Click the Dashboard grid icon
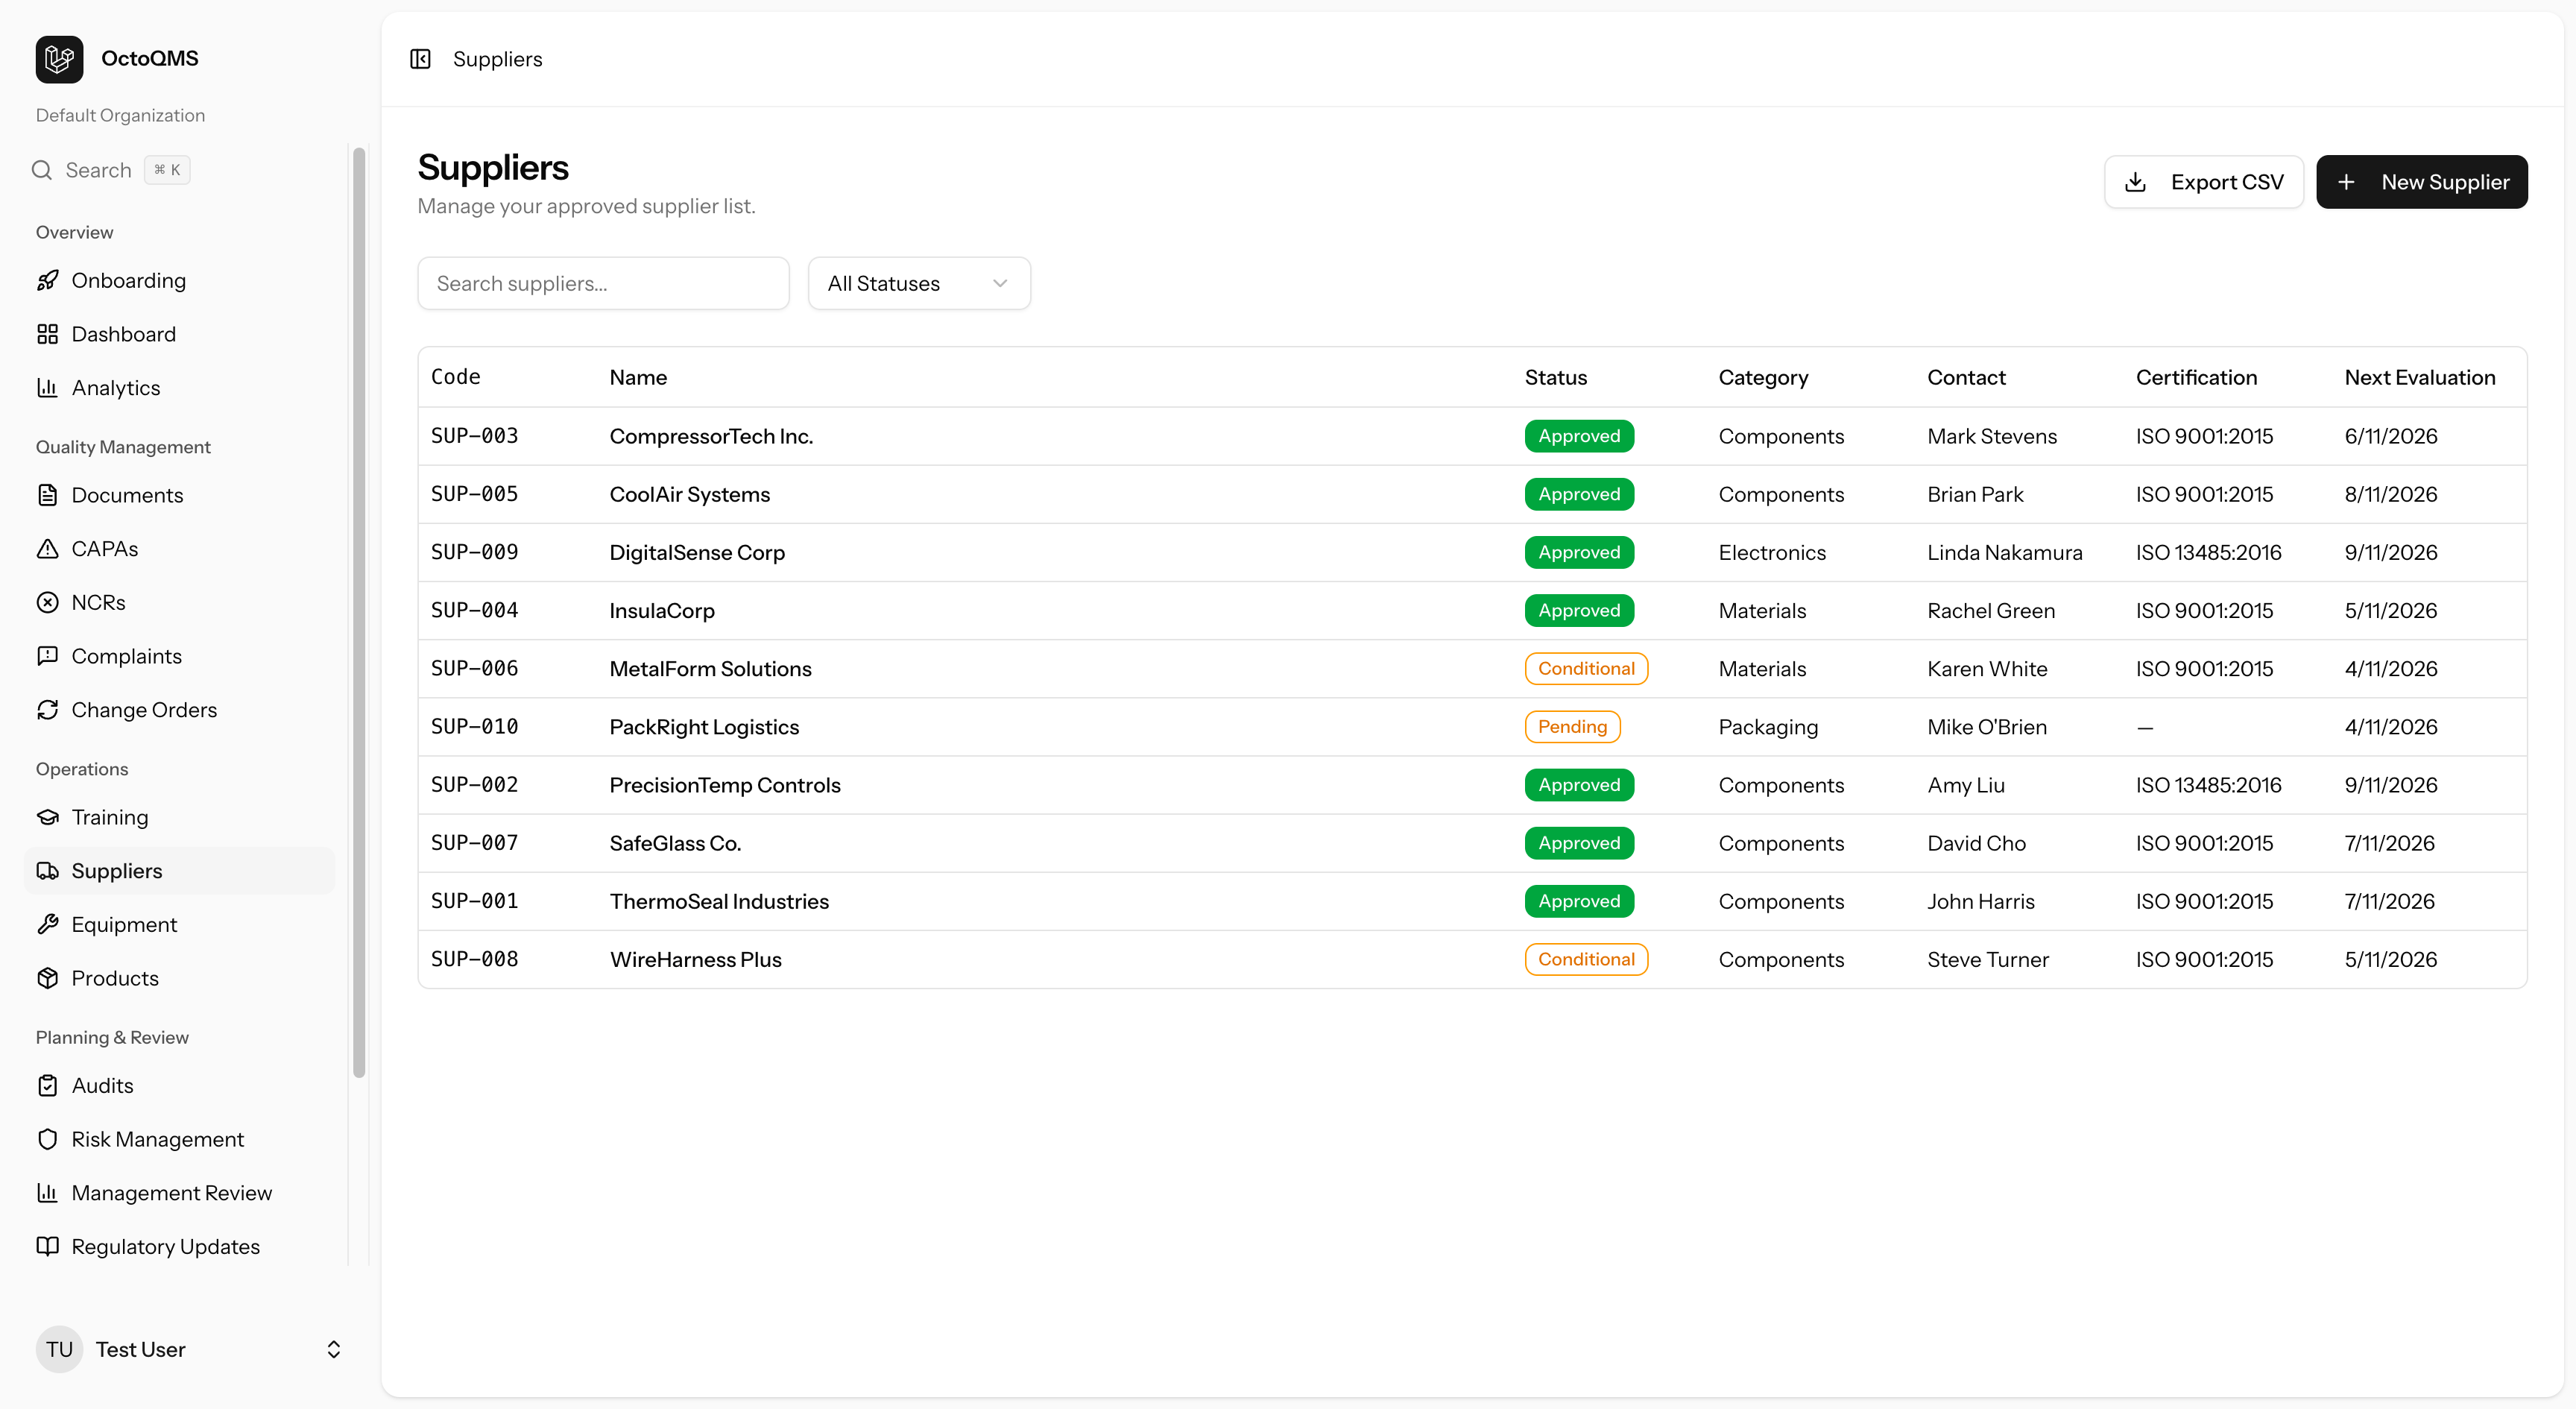The image size is (2576, 1409). click(x=47, y=334)
